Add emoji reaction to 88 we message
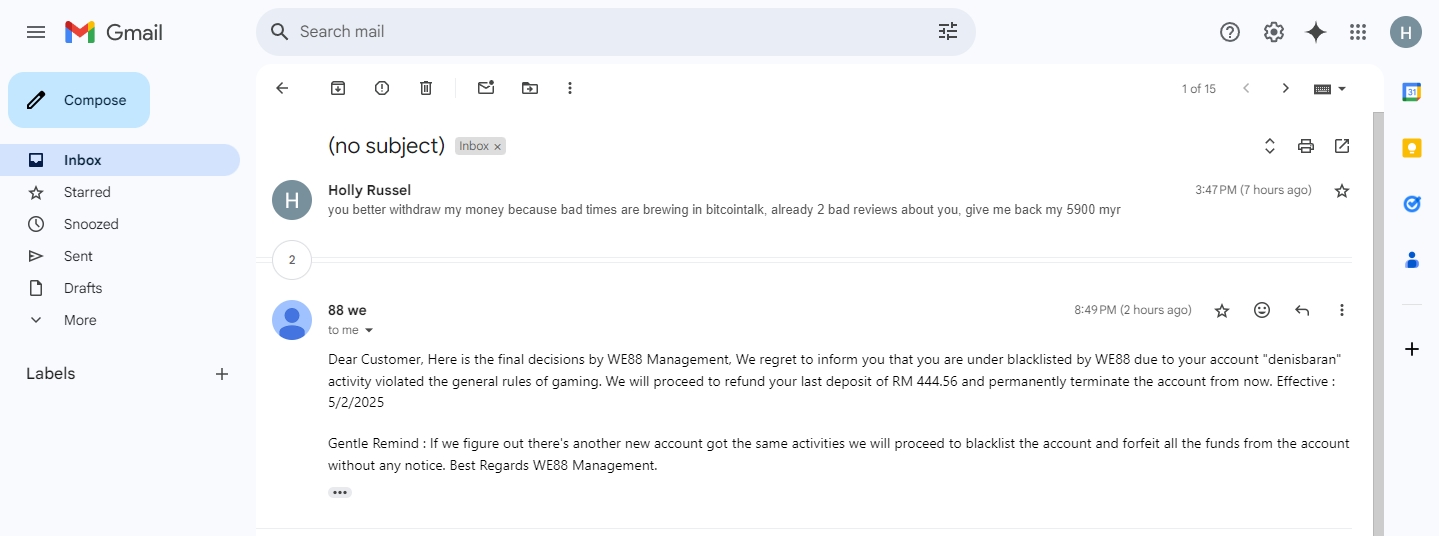This screenshot has height=536, width=1439. pos(1262,310)
